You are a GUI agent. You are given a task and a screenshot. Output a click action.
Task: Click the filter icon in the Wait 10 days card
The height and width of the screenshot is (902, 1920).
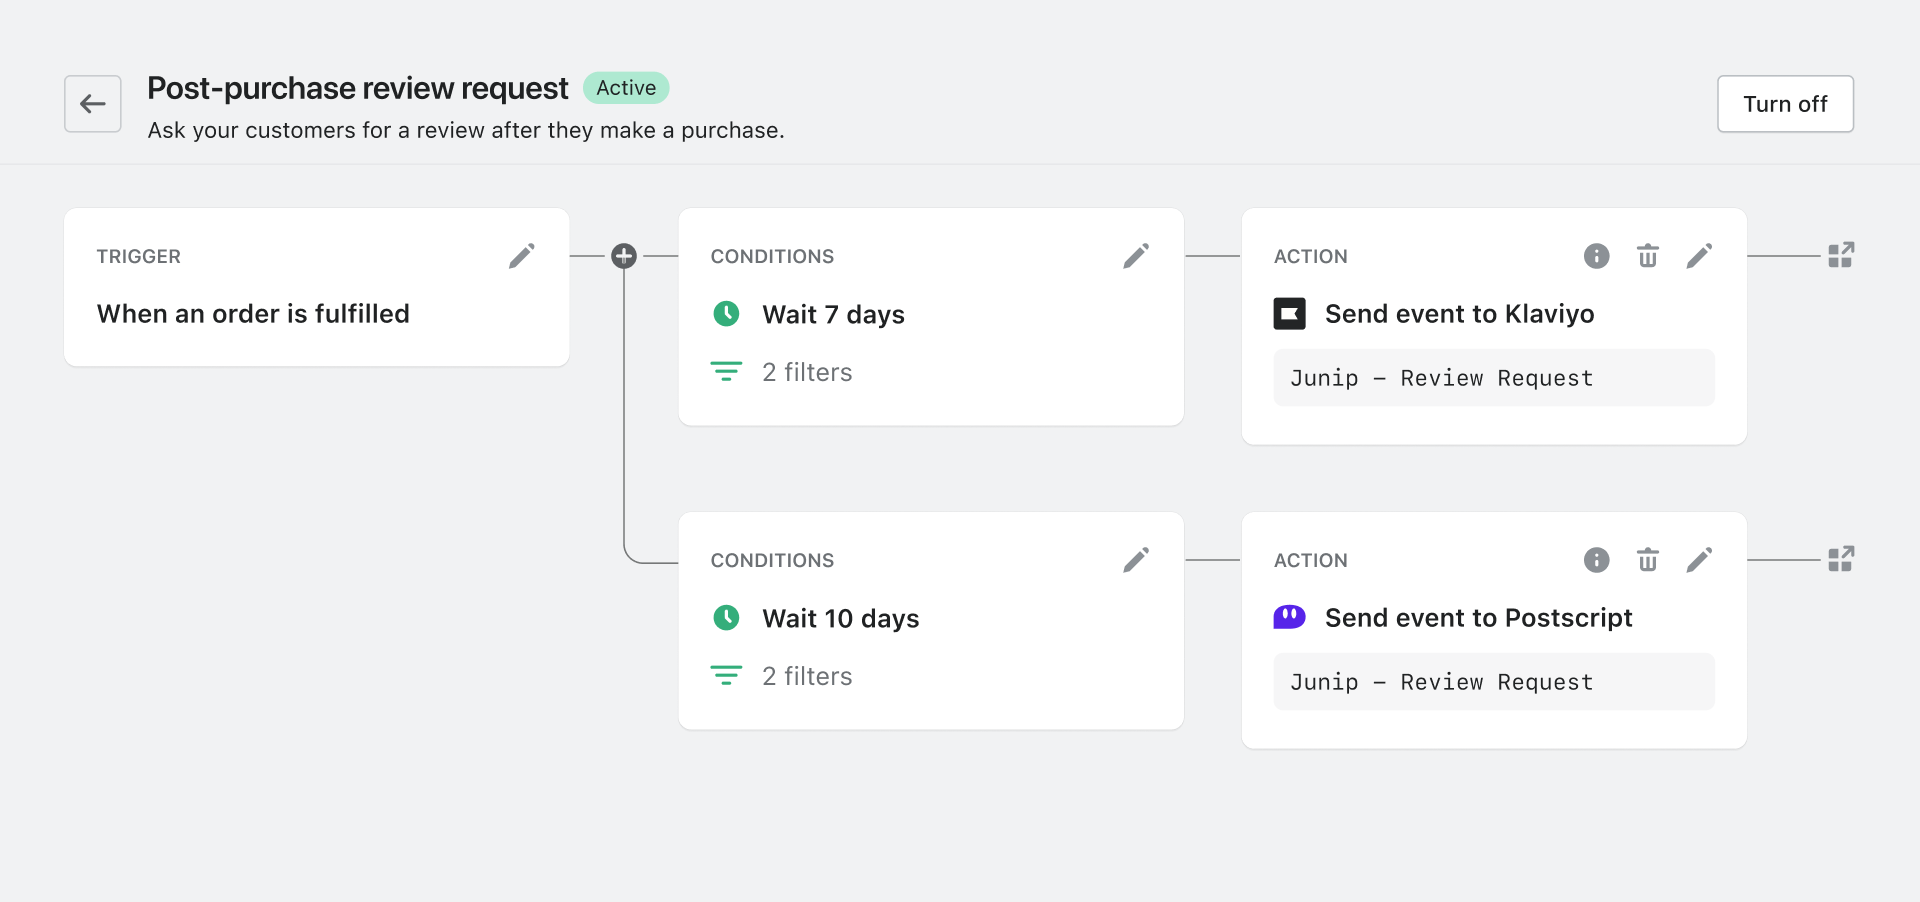(x=726, y=676)
